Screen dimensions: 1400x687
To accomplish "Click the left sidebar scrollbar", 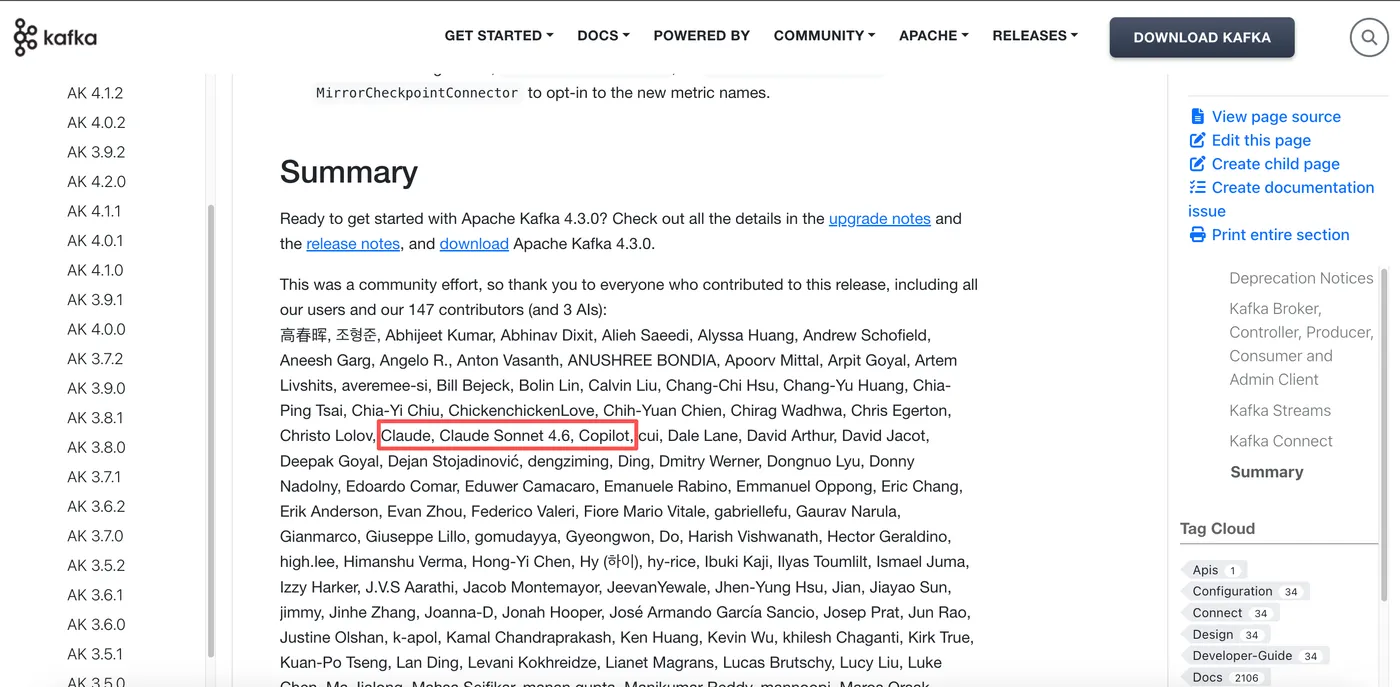I will click(x=211, y=430).
